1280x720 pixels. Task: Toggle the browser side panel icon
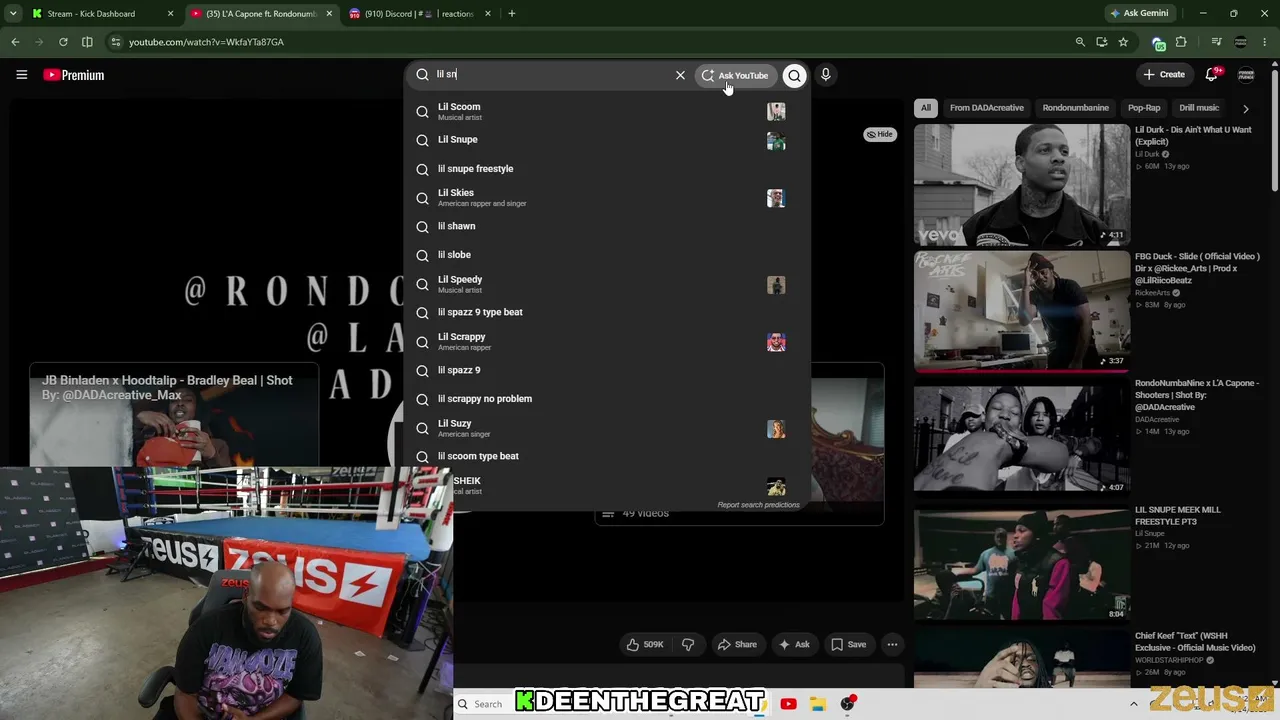click(87, 42)
